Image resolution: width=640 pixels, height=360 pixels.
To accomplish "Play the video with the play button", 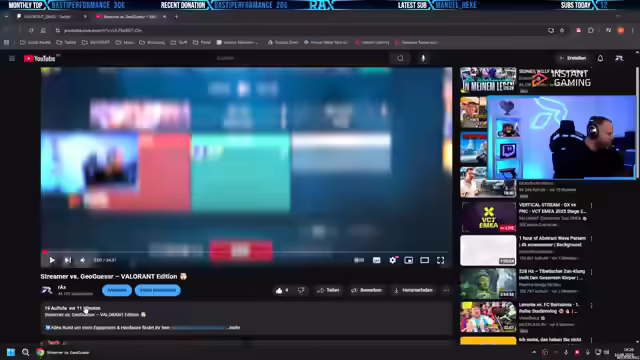I will click(52, 260).
